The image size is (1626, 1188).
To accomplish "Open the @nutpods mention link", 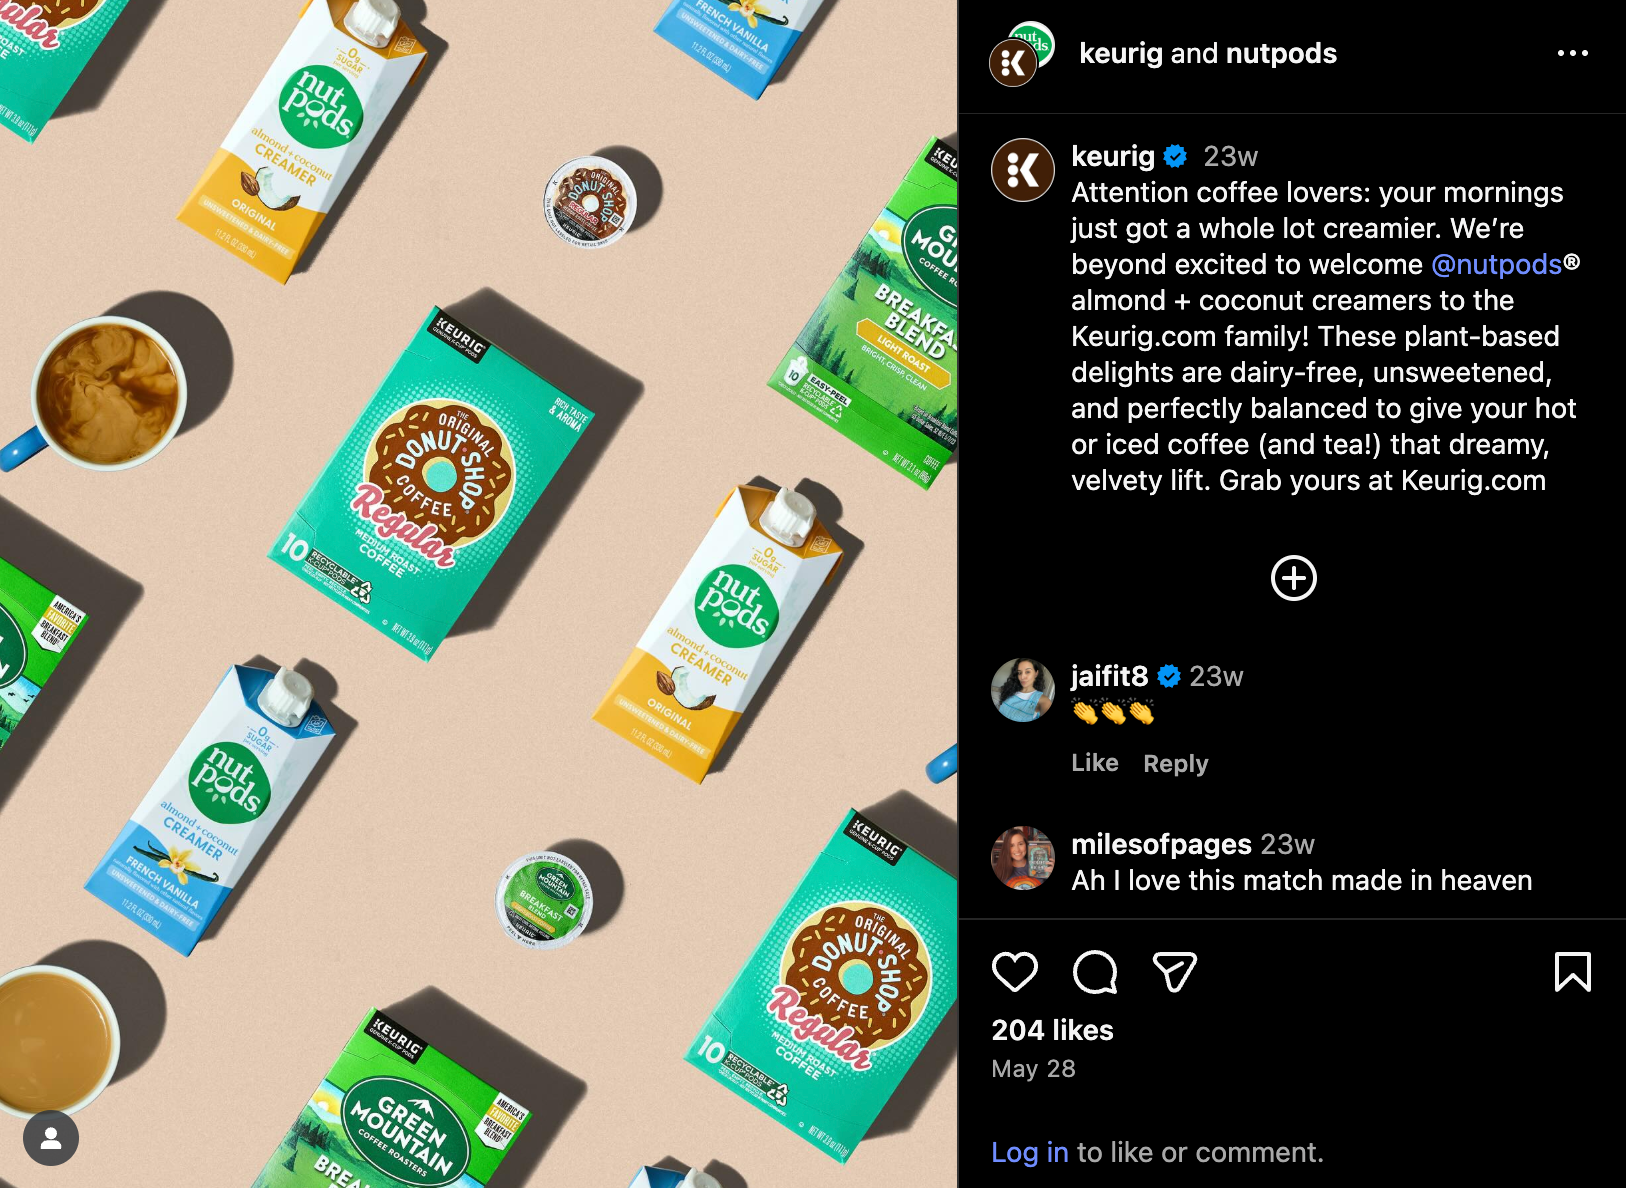I will tap(1496, 264).
